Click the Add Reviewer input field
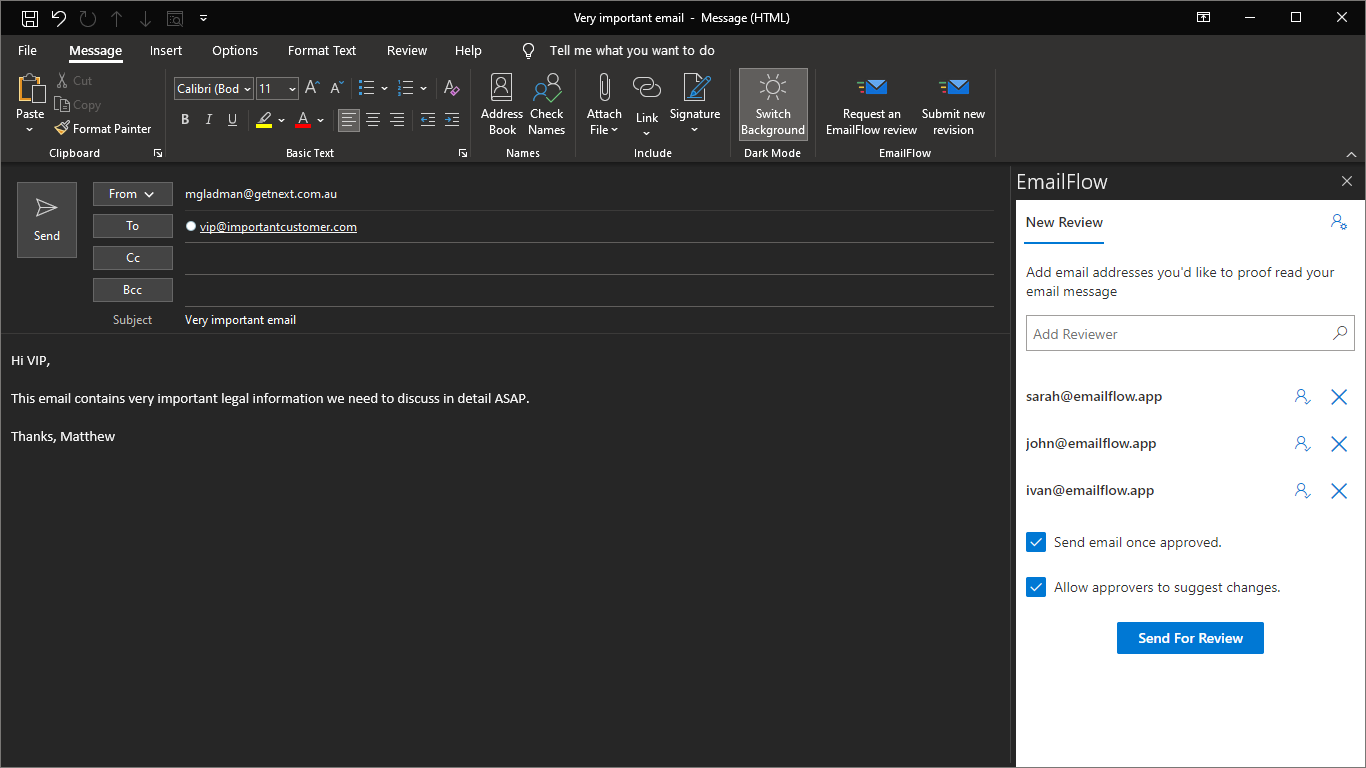The image size is (1366, 768). pos(1178,334)
